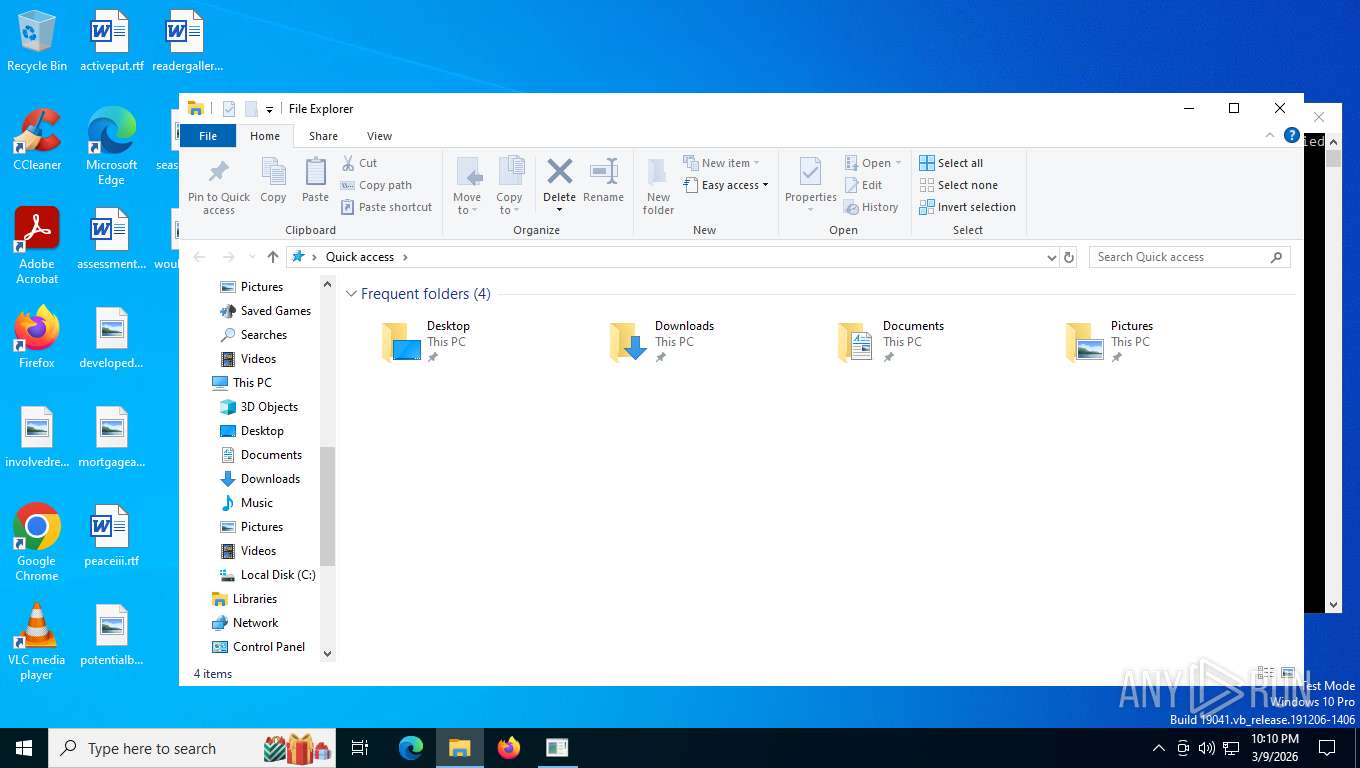Select This PC in navigation pane
1360x768 pixels.
(x=242, y=383)
